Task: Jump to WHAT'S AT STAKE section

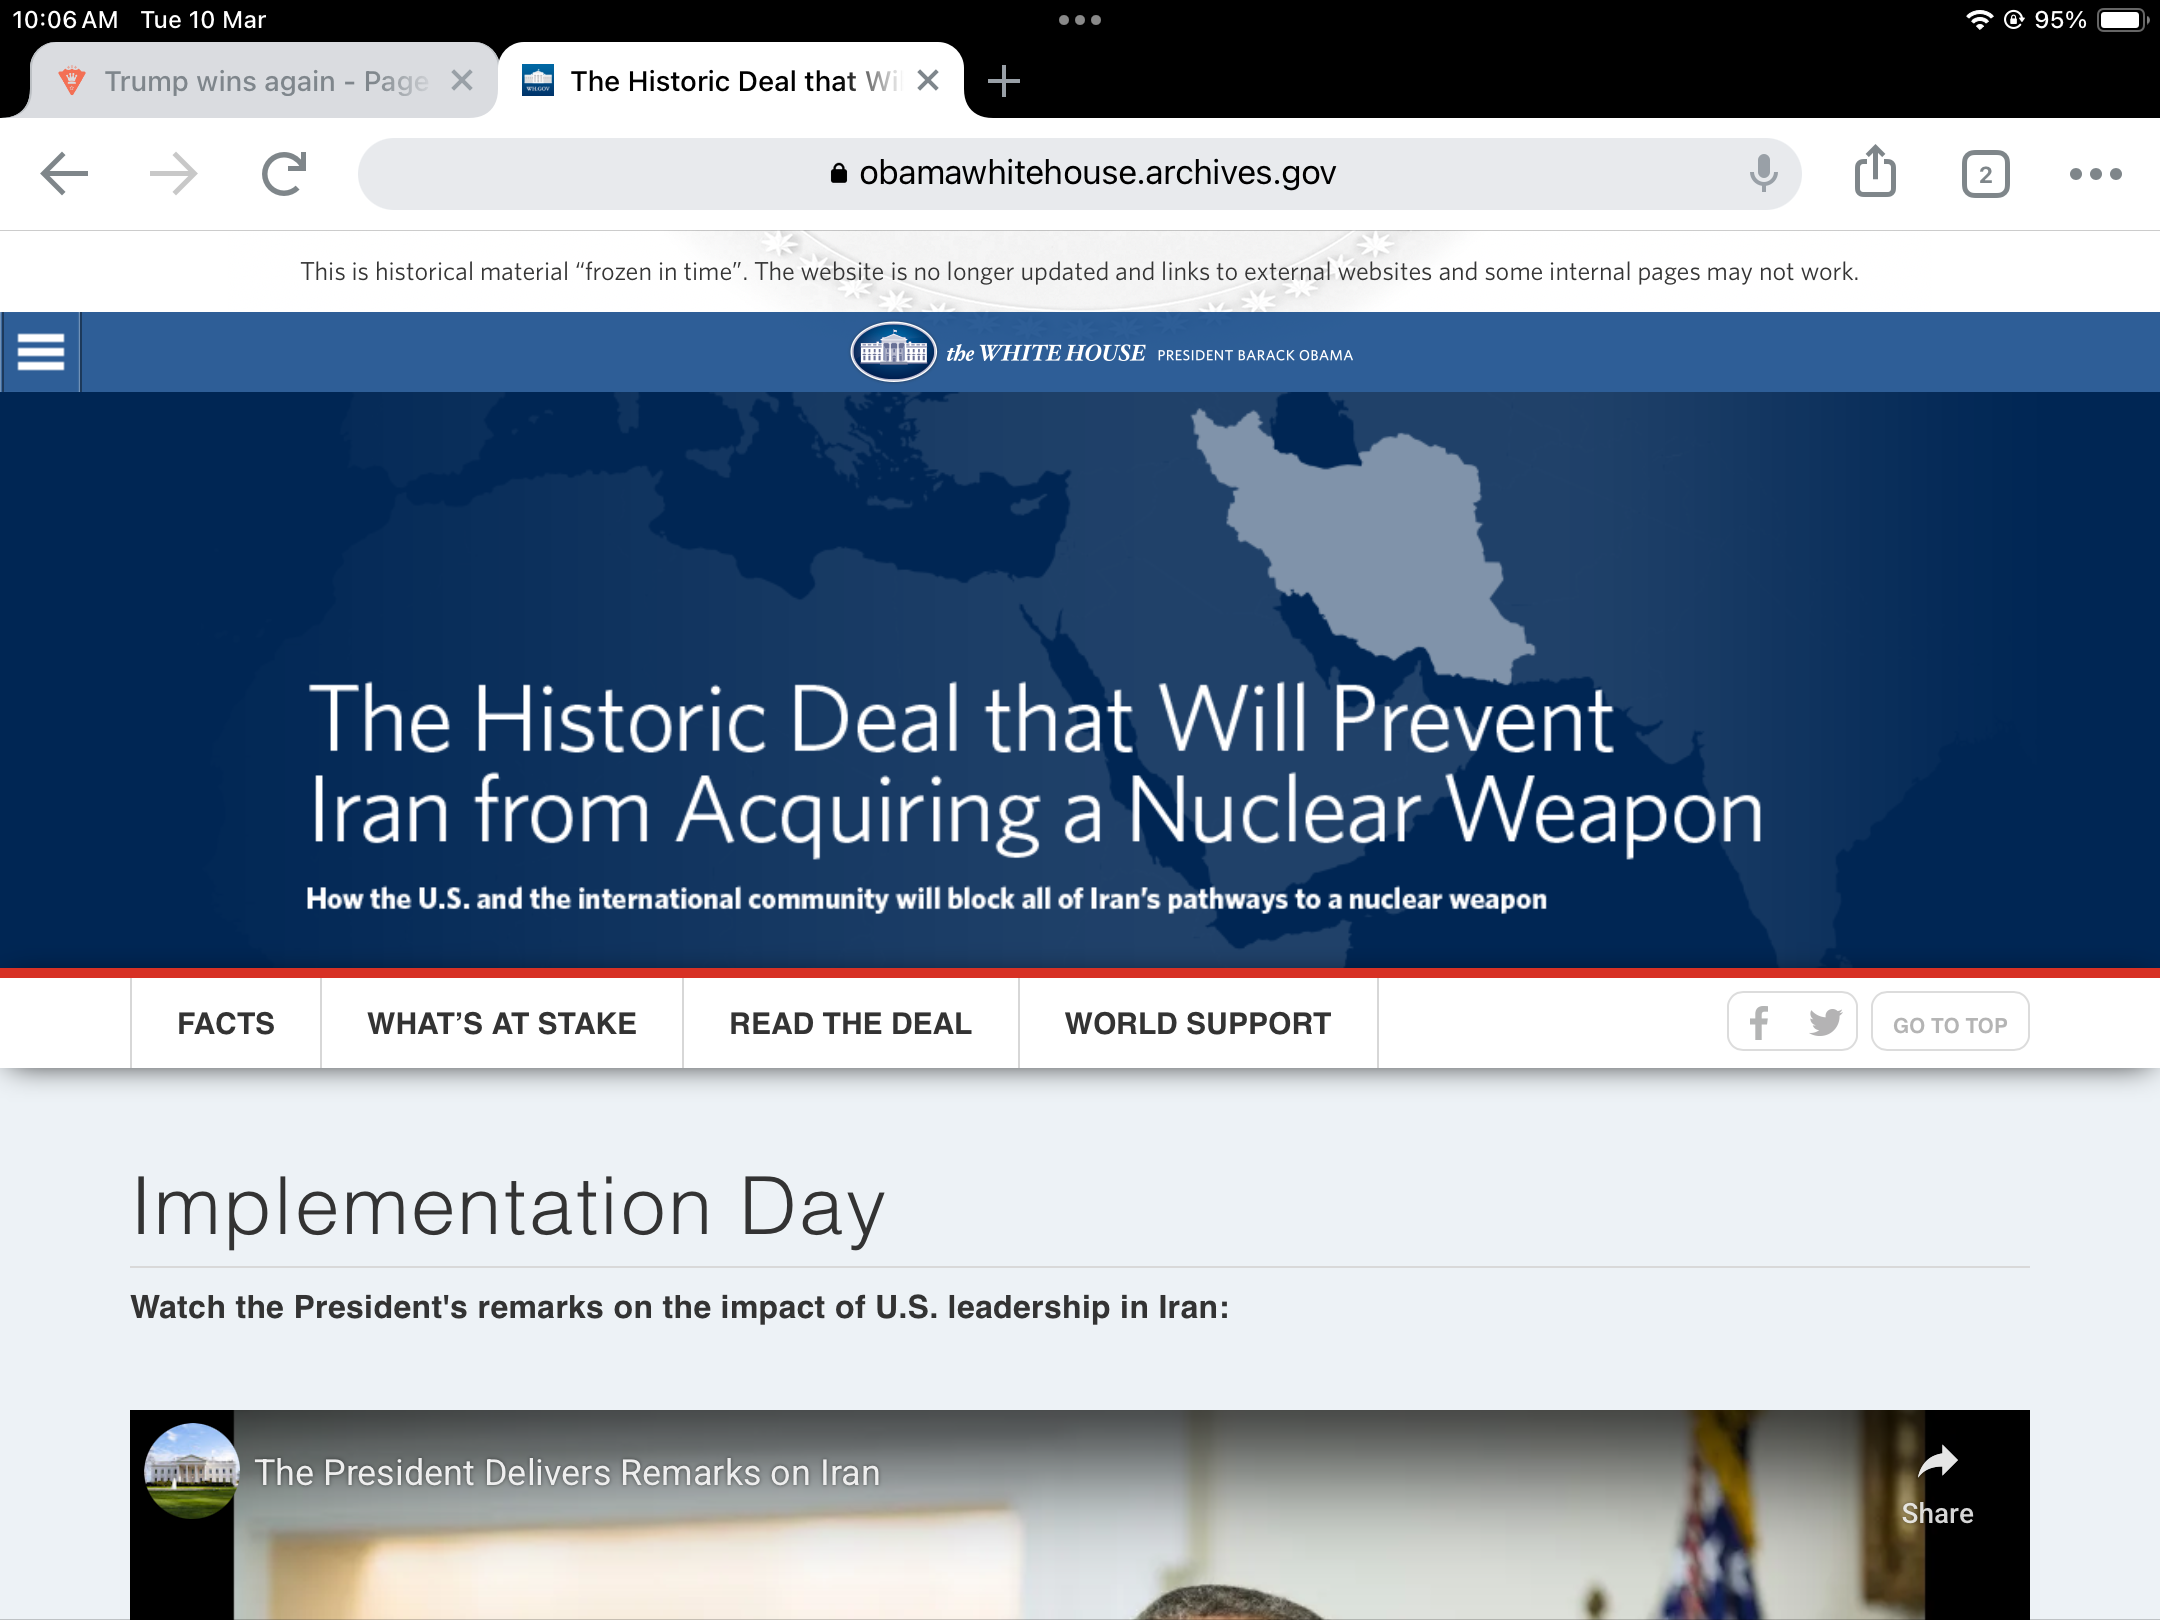Action: 501,1023
